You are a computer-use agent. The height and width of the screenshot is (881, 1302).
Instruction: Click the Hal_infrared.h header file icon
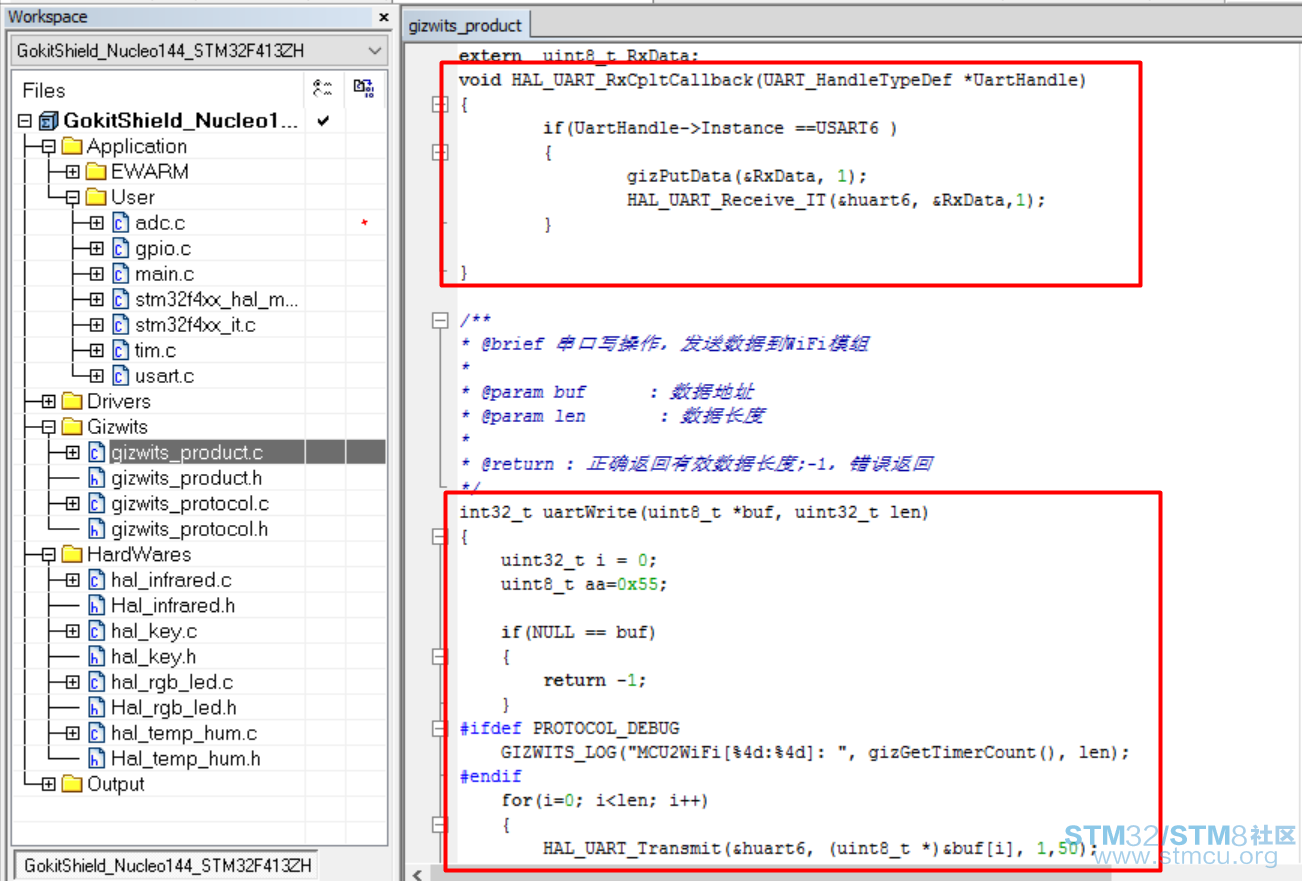96,606
